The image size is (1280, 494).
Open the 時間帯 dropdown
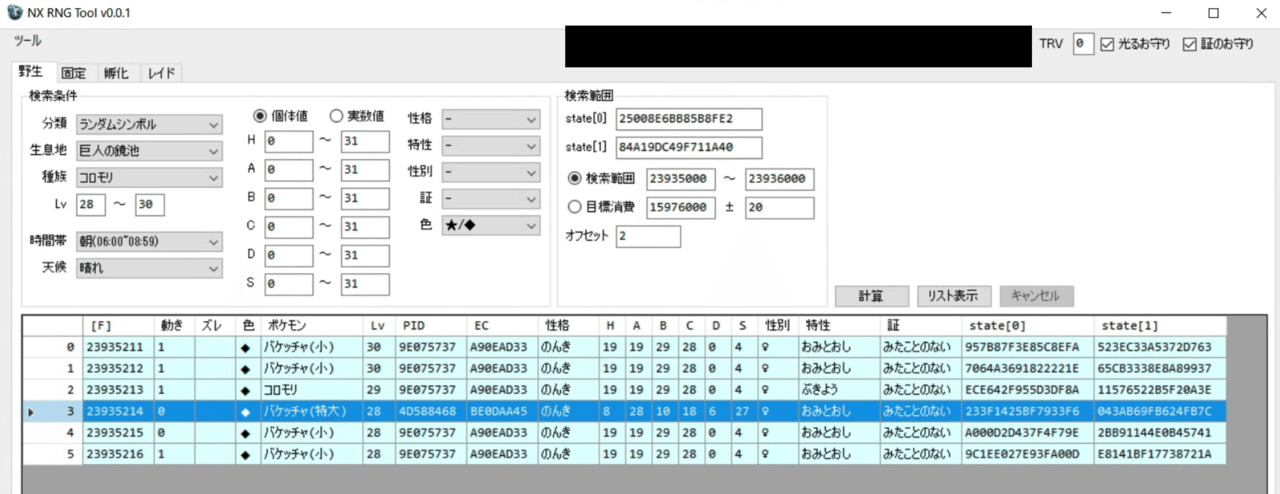[150, 241]
